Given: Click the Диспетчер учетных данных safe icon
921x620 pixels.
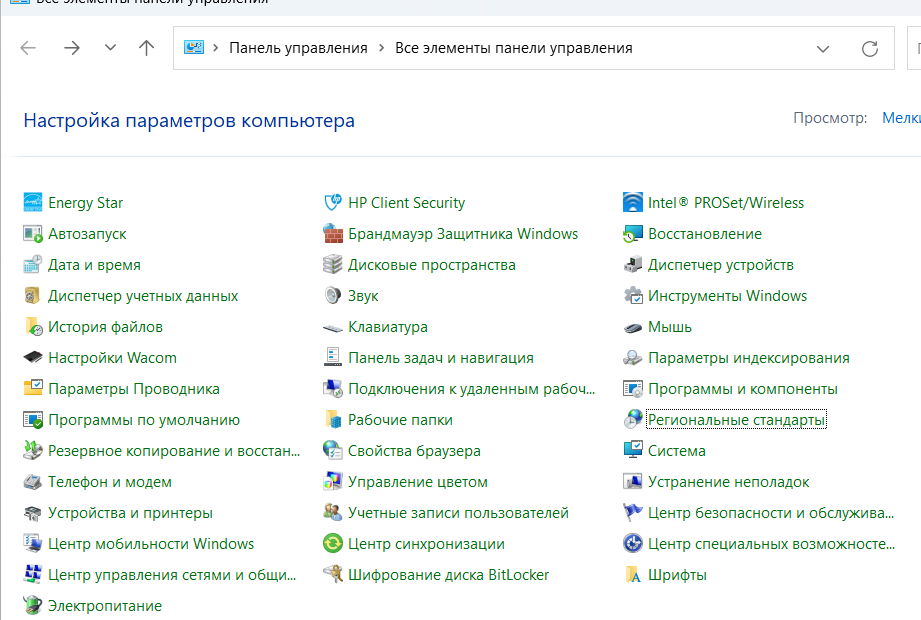Looking at the screenshot, I should (33, 296).
